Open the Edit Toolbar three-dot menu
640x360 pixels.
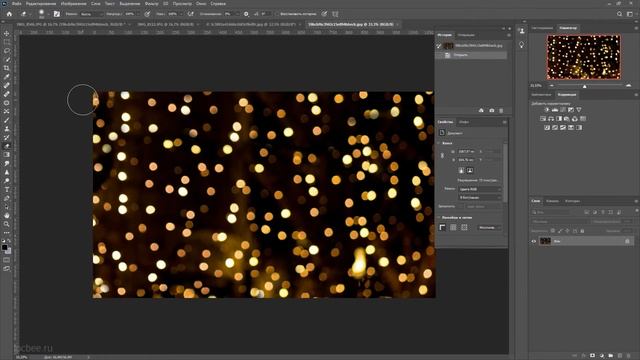click(x=7, y=233)
